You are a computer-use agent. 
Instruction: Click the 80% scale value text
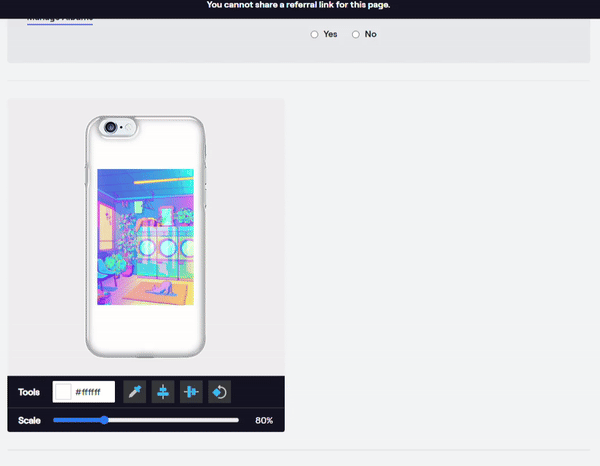264,420
